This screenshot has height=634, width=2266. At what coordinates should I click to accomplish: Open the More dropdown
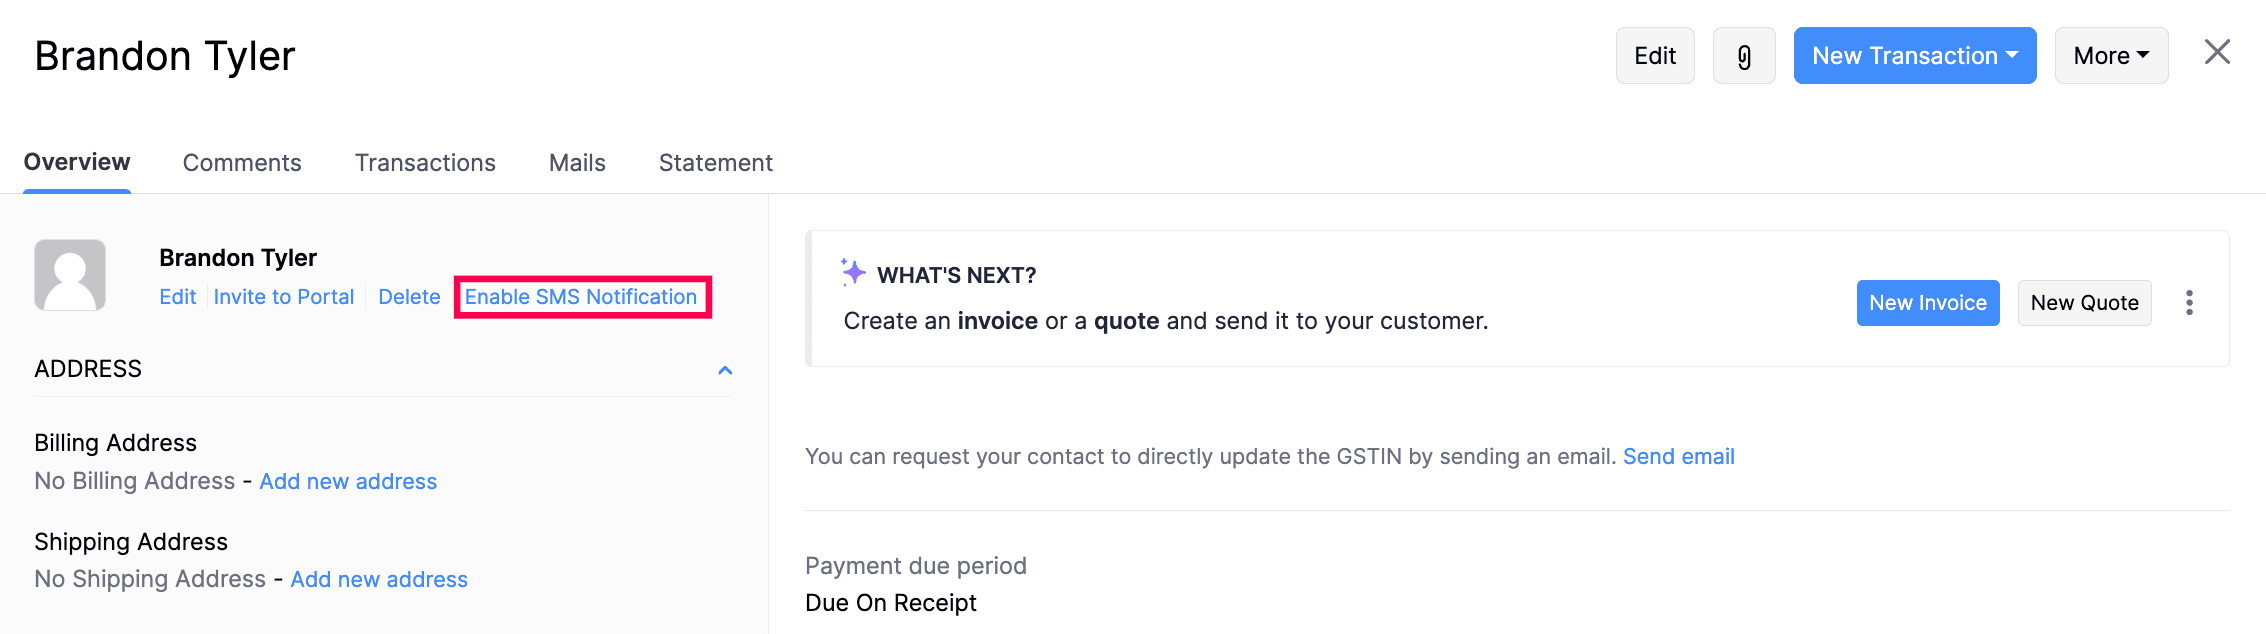(2110, 55)
